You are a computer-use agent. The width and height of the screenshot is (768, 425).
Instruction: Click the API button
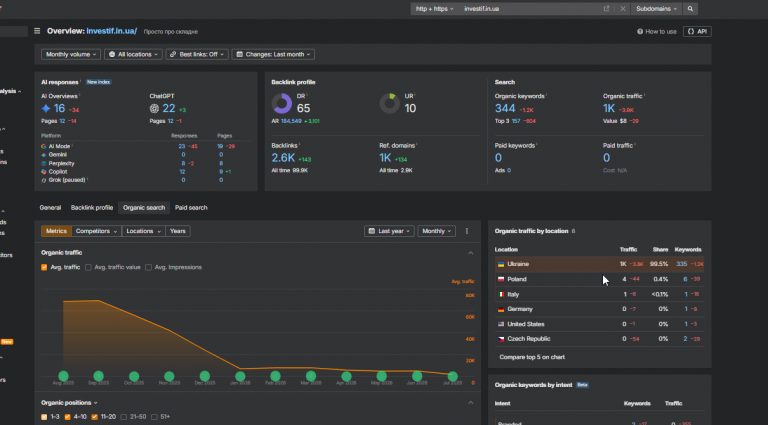697,31
